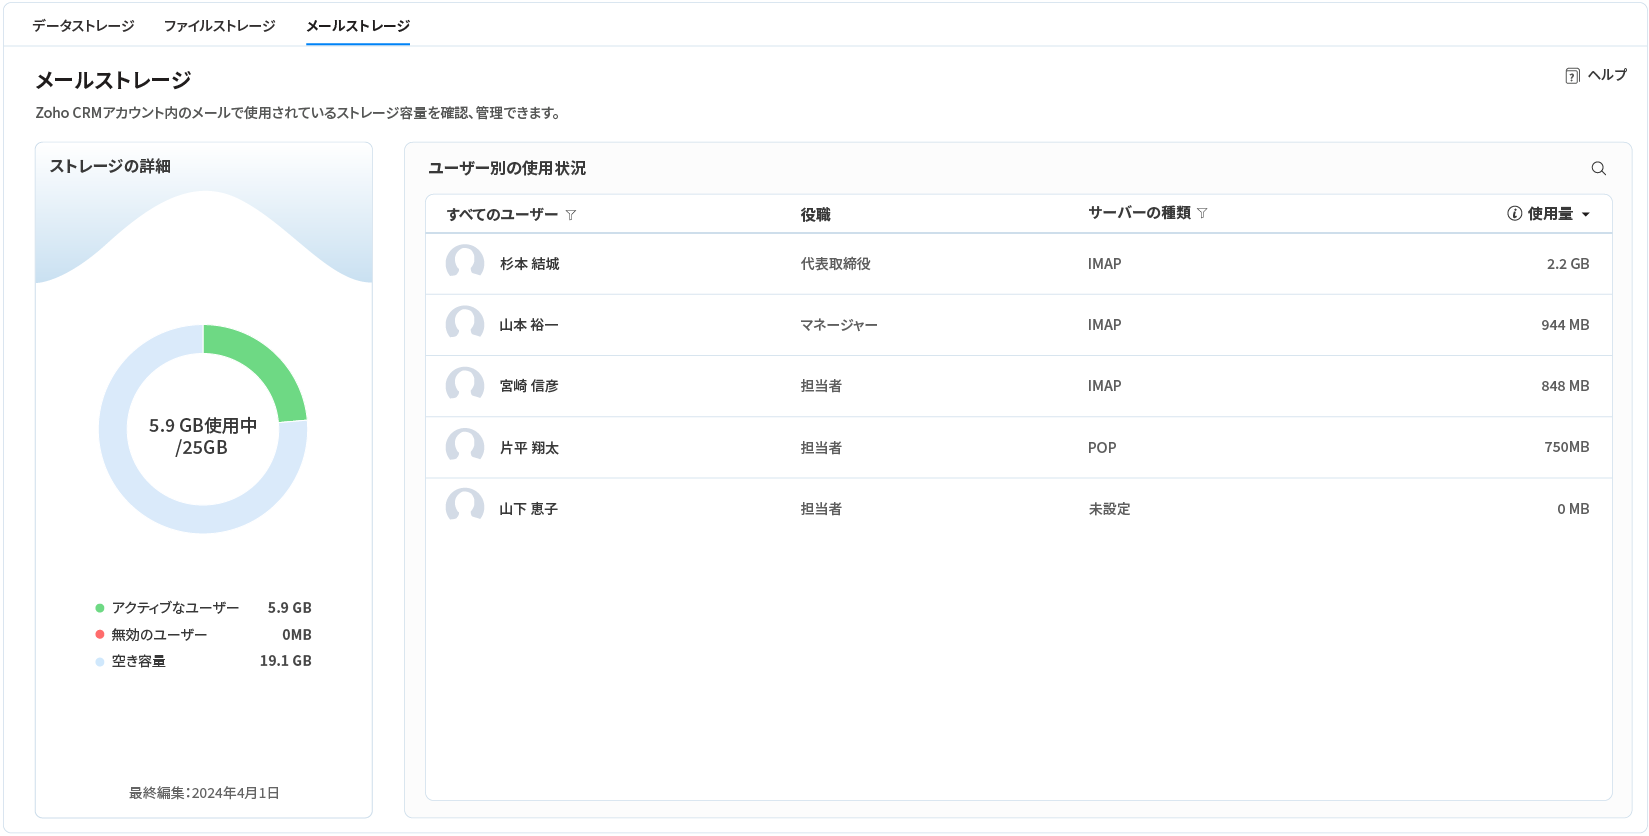This screenshot has width=1649, height=836.
Task: Click the 944 MB usage value
Action: 1565,325
